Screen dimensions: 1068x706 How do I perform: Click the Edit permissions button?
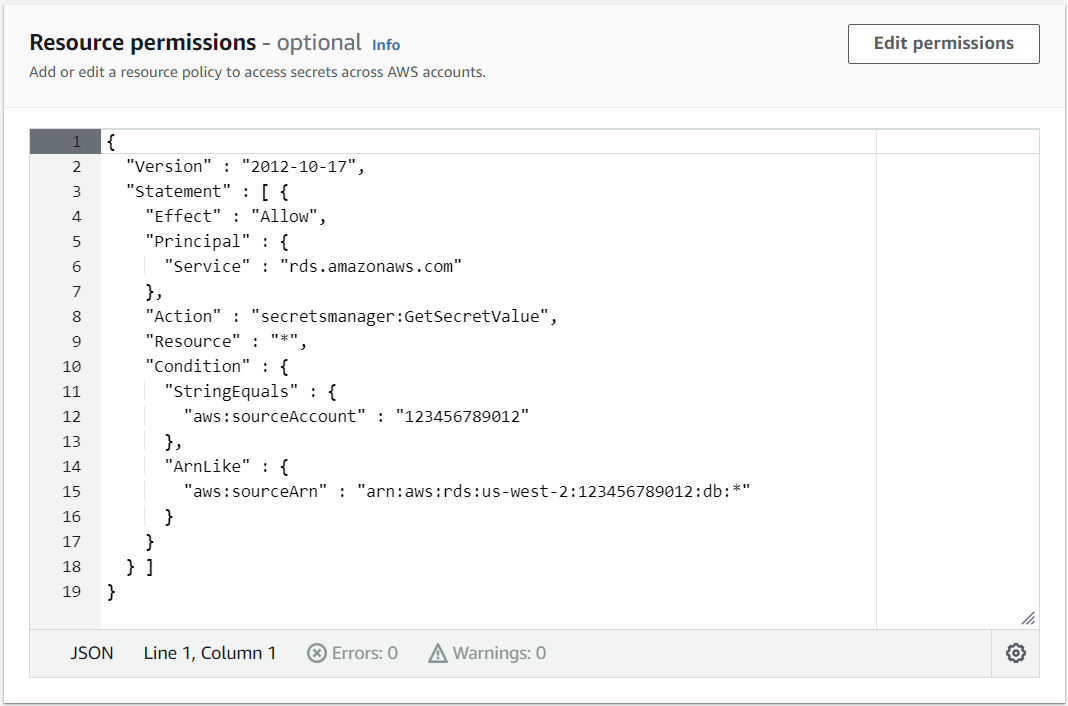click(943, 44)
